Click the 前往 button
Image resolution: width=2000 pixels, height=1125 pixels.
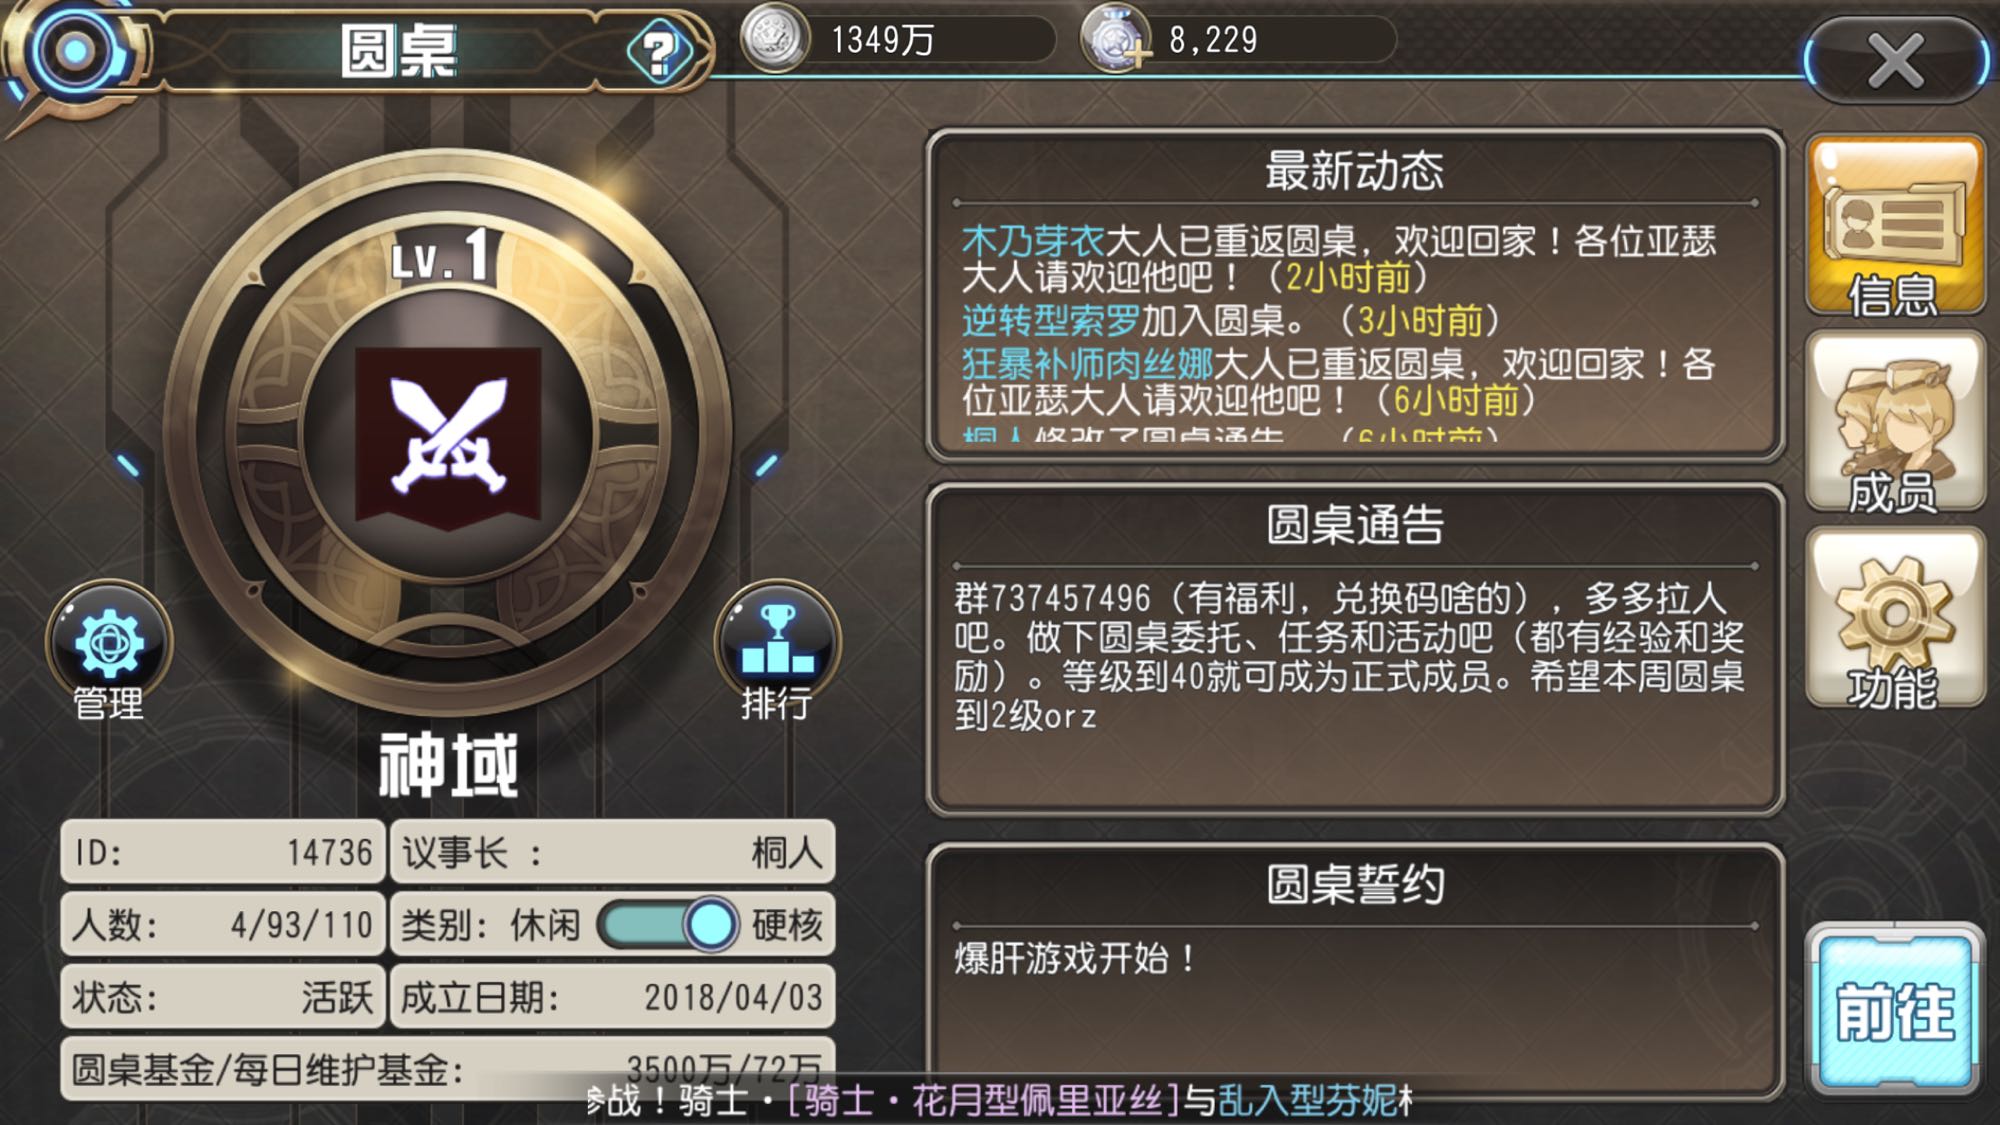tap(1895, 1010)
